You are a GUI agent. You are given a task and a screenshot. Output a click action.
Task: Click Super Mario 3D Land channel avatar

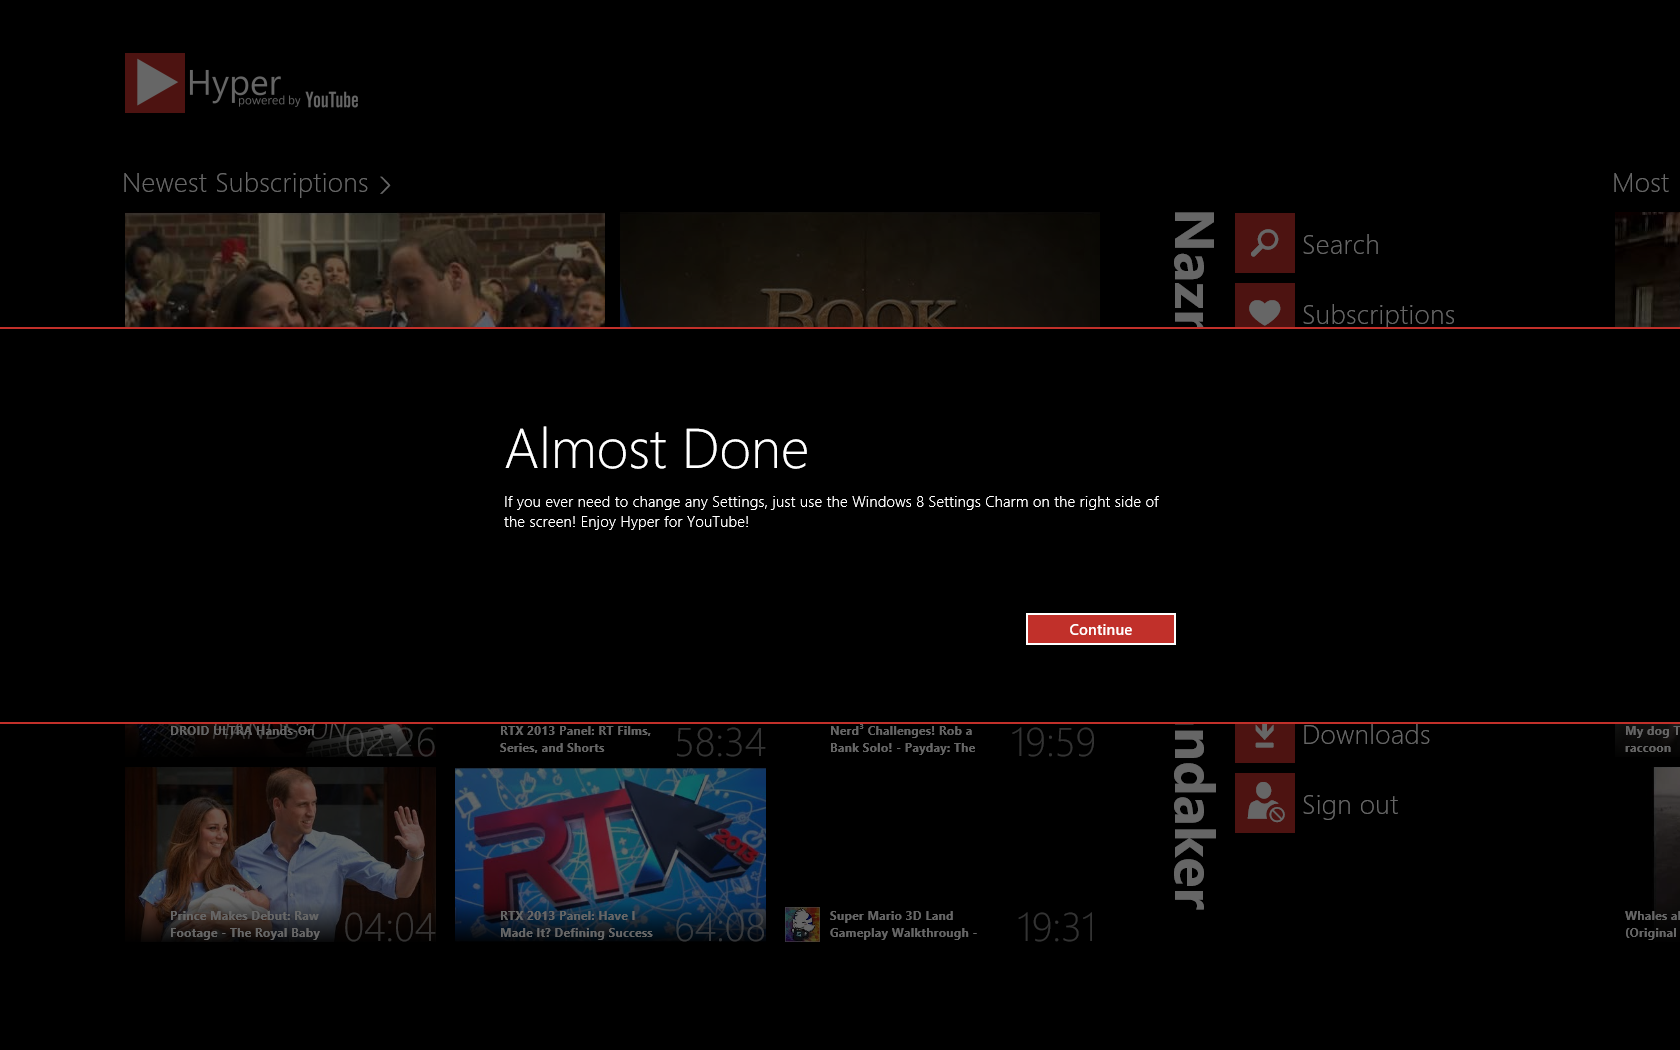(x=802, y=924)
